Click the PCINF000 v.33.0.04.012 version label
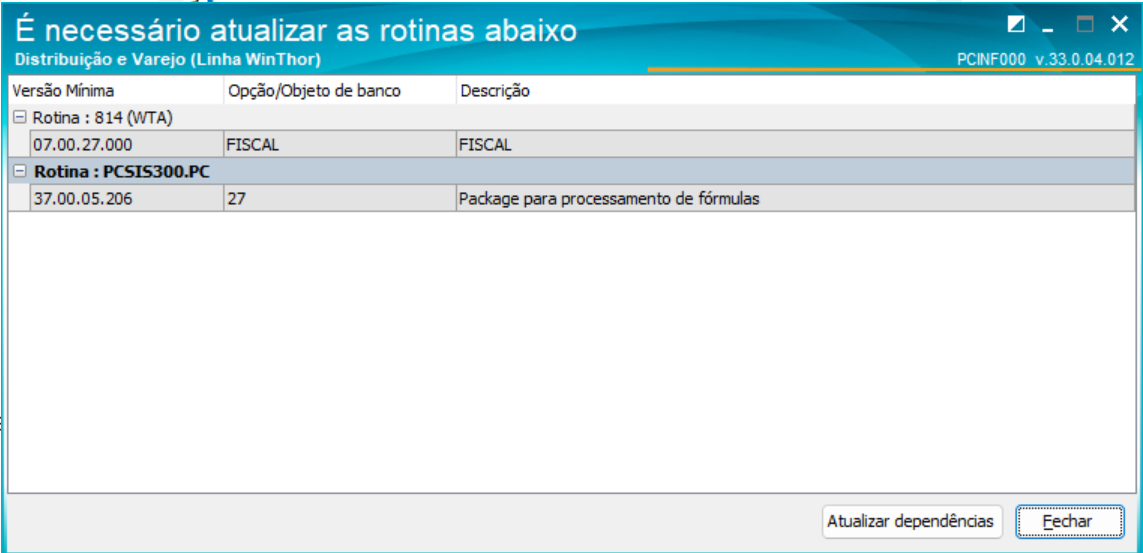The width and height of the screenshot is (1143, 553). tap(1044, 59)
